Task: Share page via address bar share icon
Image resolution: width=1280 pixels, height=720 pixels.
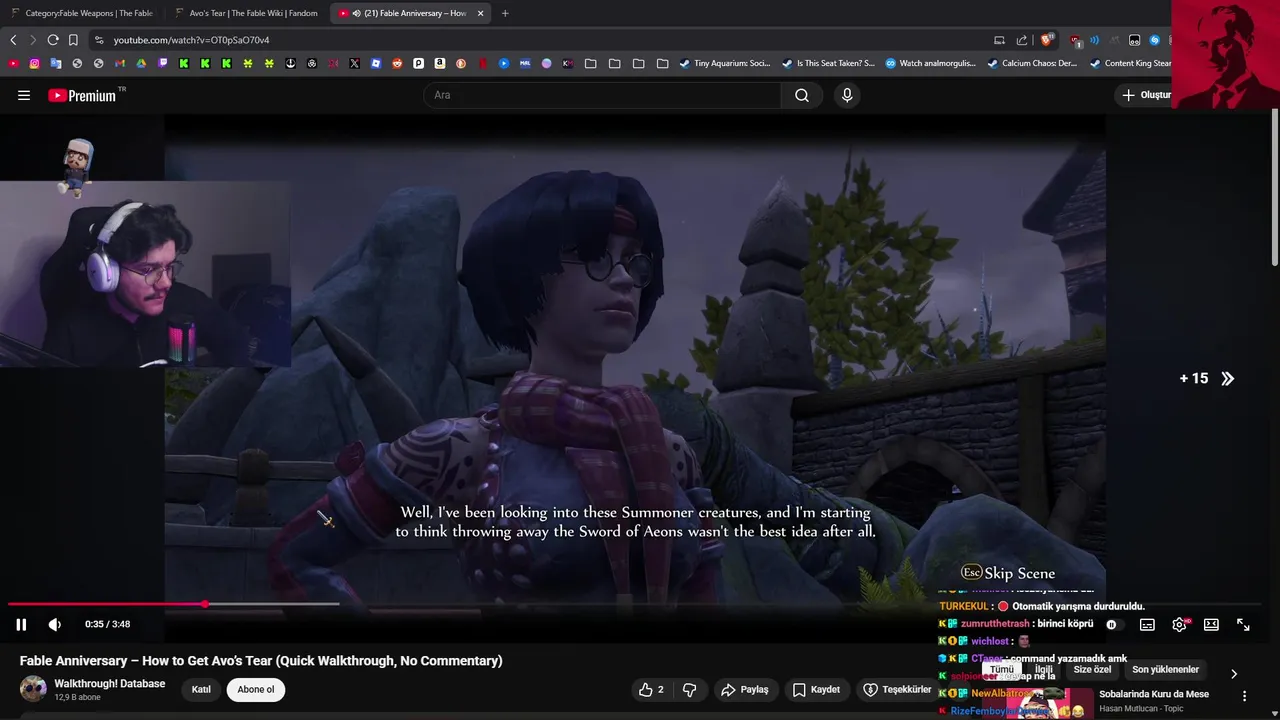Action: (x=1022, y=40)
